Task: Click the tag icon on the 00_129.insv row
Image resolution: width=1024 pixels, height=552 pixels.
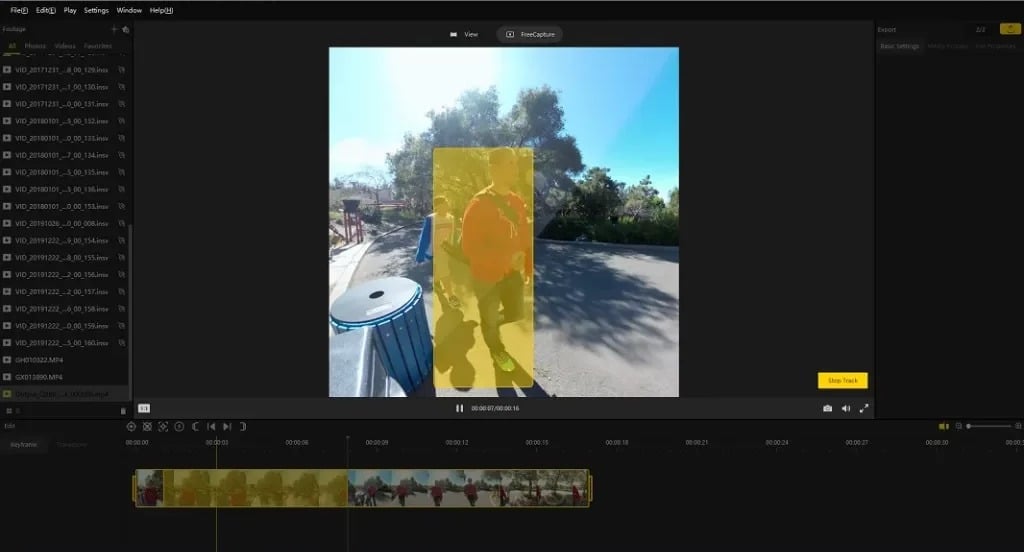Action: [121, 70]
